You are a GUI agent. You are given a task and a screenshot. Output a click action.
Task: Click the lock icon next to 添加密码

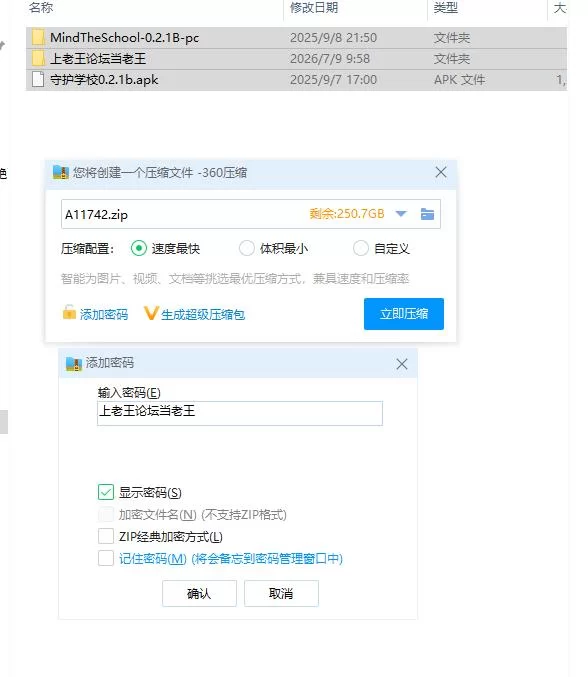pyautogui.click(x=69, y=312)
